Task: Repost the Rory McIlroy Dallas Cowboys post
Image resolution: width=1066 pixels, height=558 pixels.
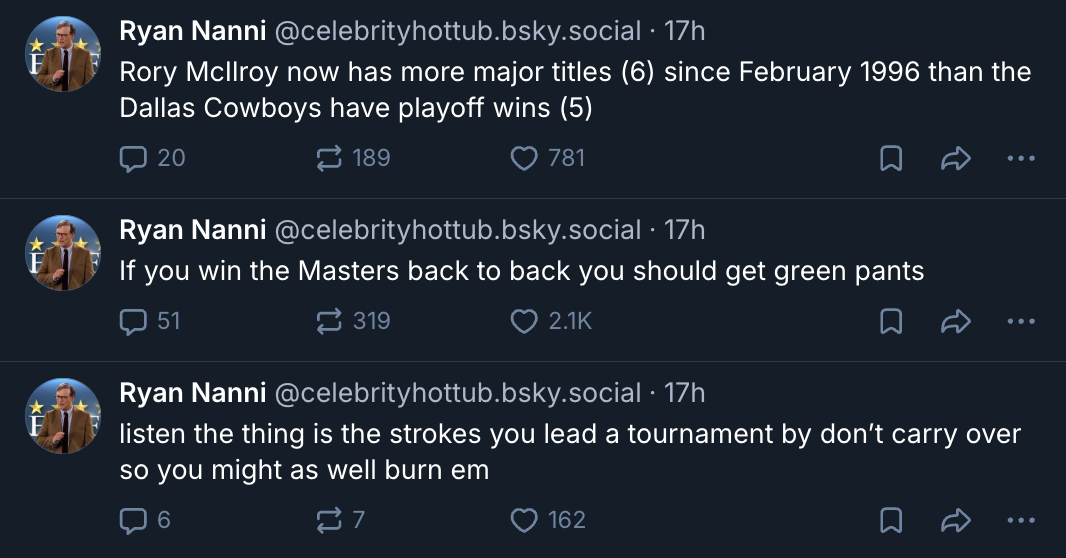Action: pos(329,158)
